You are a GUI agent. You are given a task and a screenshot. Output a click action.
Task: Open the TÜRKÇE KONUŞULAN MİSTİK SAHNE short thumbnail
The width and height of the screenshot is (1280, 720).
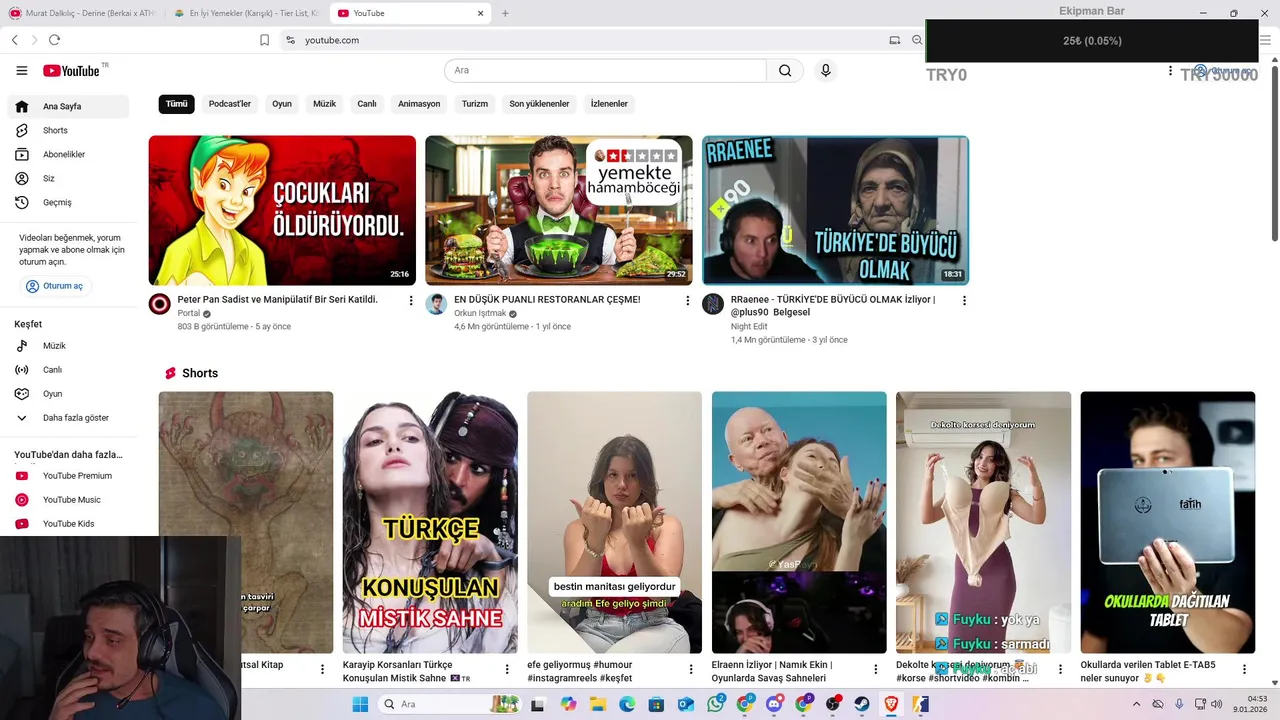(x=430, y=522)
